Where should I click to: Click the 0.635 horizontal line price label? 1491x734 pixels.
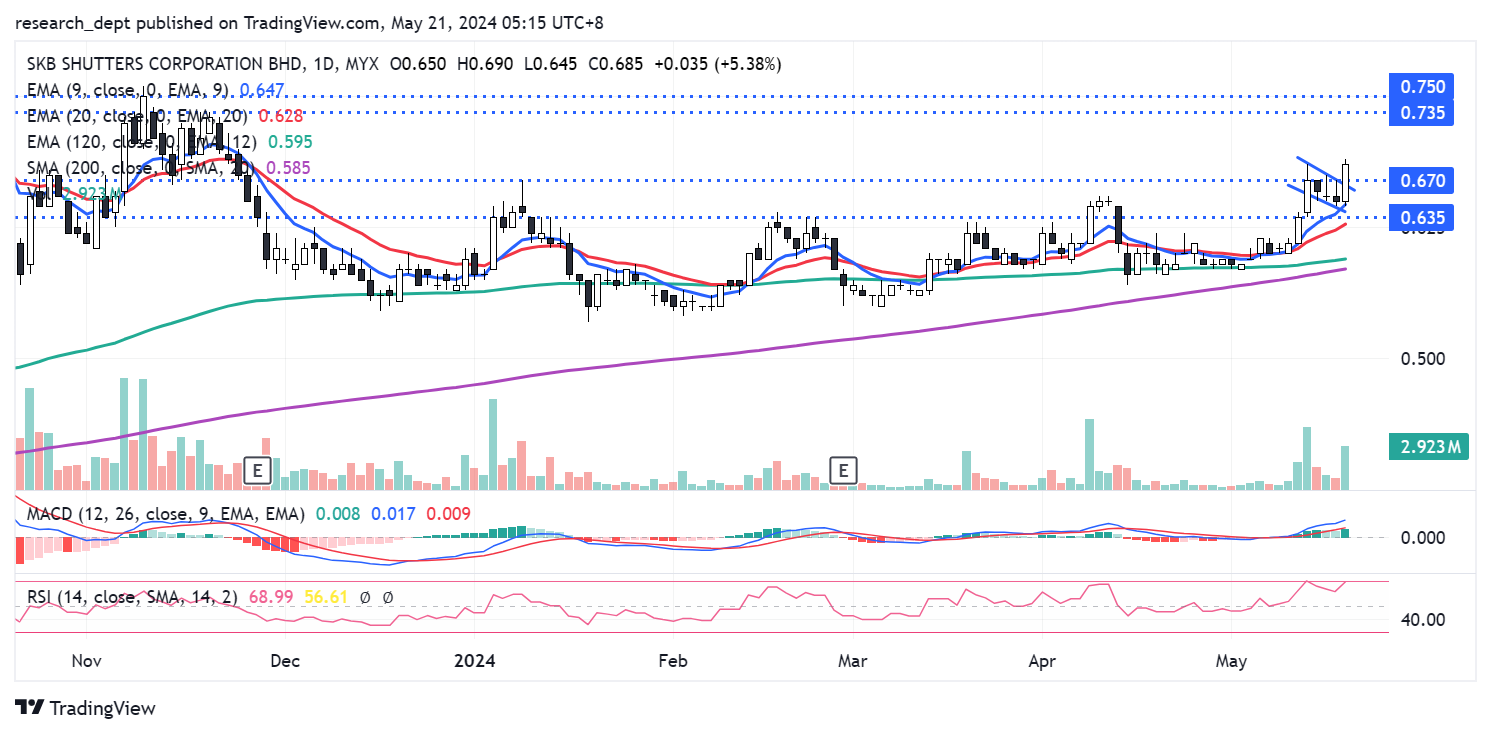pyautogui.click(x=1423, y=218)
